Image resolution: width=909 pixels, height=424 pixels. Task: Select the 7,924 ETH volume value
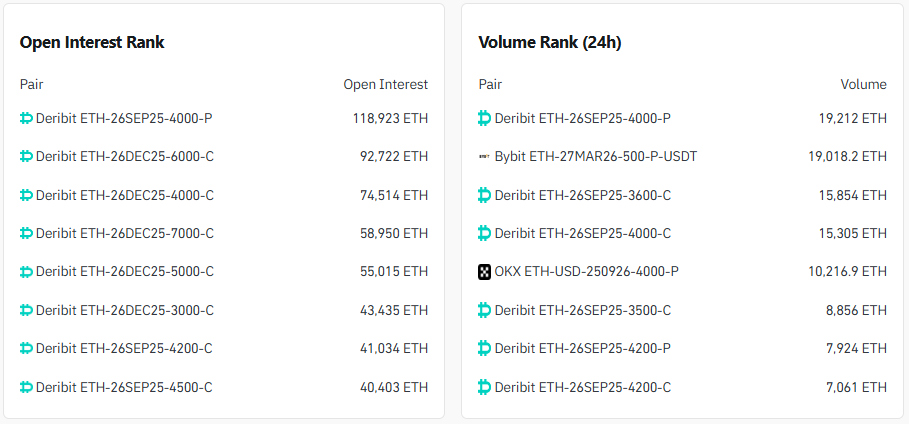click(856, 348)
